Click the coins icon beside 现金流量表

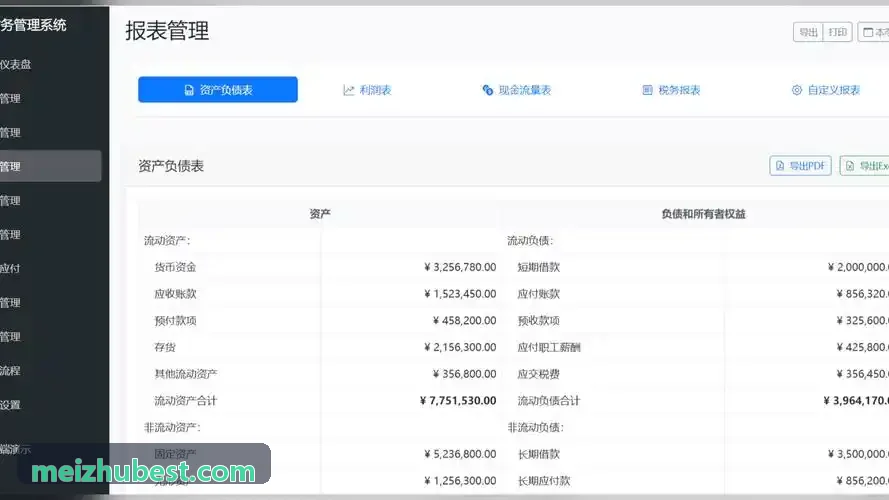pyautogui.click(x=488, y=90)
